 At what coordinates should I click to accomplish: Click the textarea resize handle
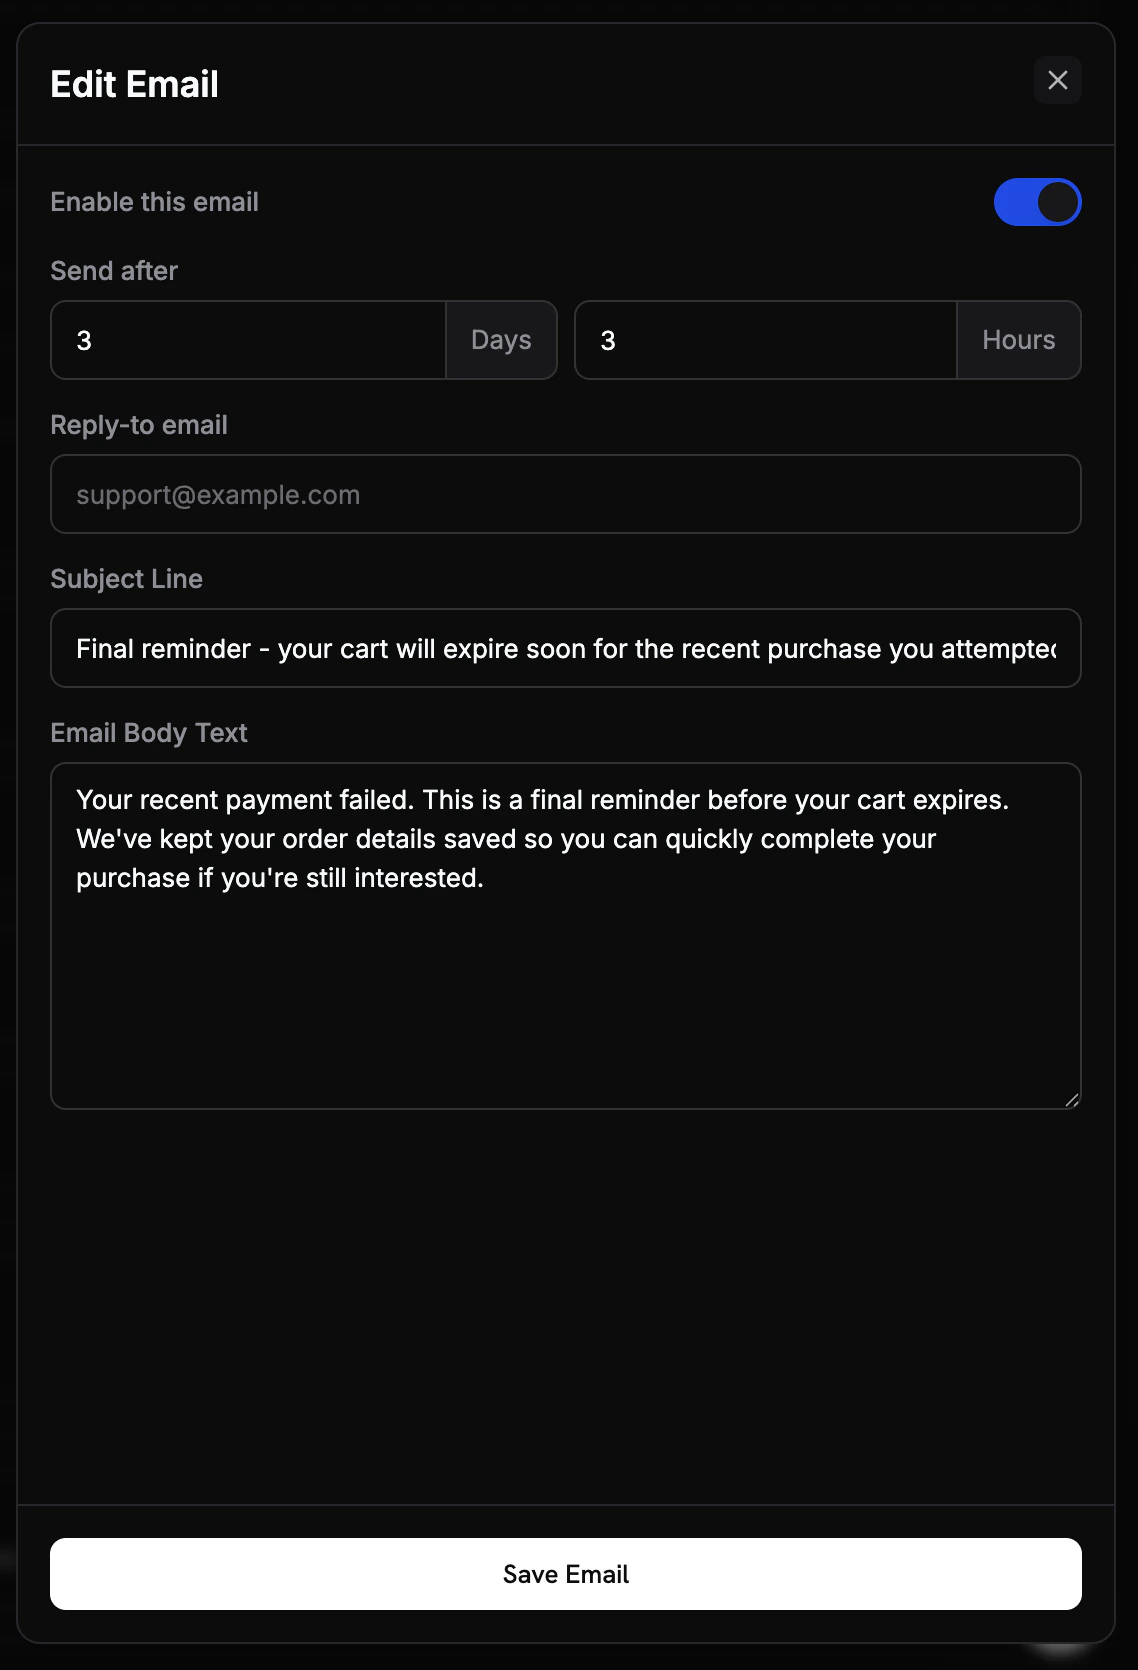(1073, 1099)
